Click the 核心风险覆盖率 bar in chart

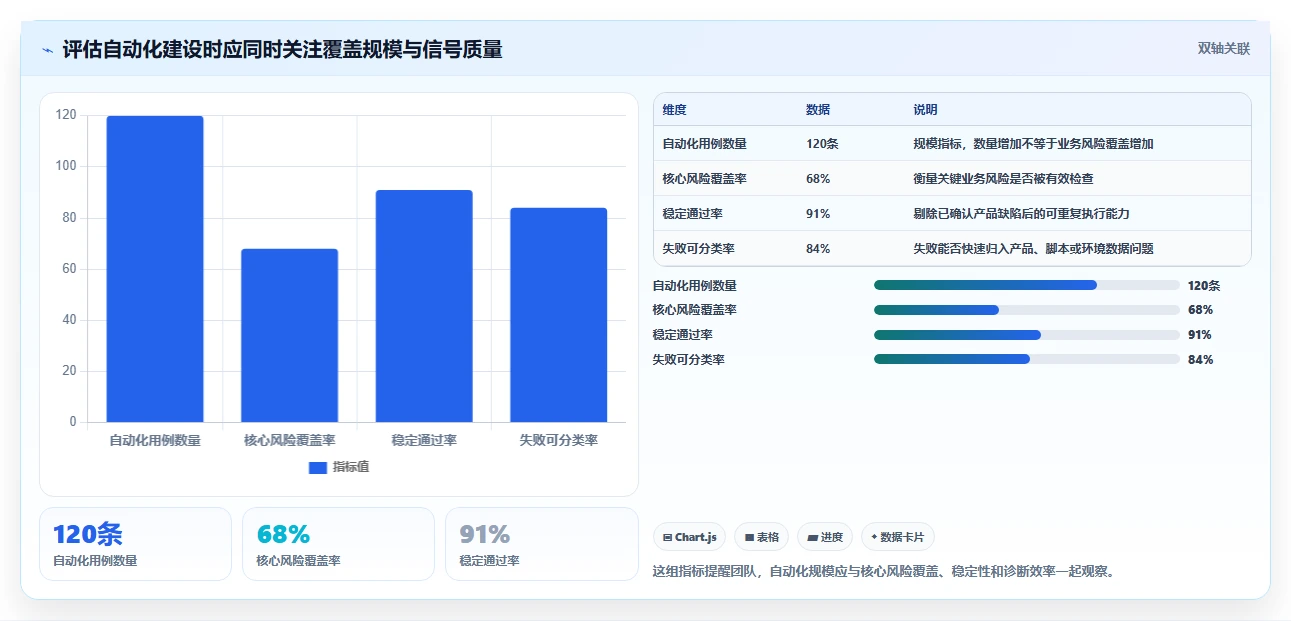290,335
